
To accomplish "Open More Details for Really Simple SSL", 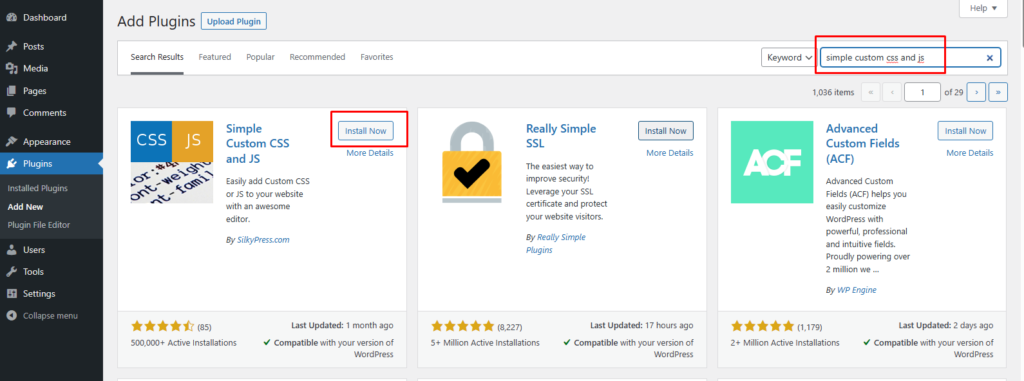I will (670, 153).
